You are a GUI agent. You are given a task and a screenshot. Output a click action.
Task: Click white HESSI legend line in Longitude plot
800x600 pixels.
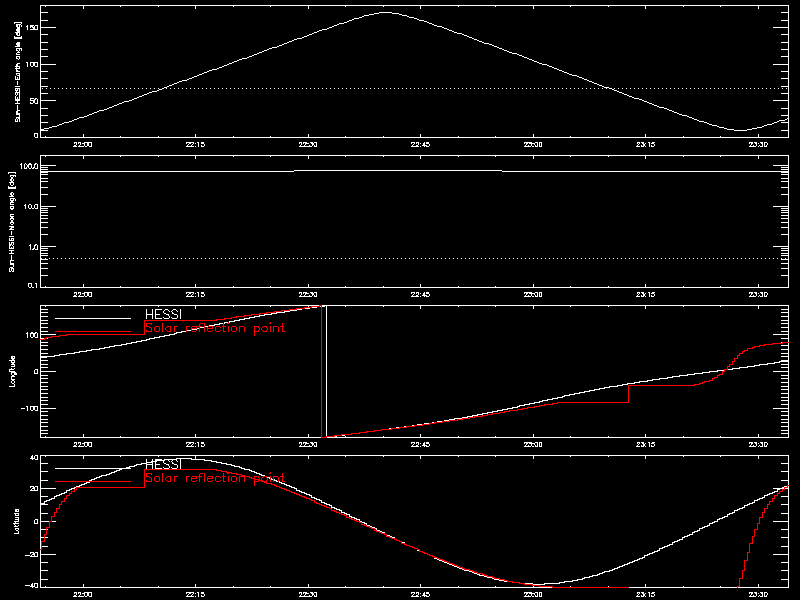coord(93,318)
